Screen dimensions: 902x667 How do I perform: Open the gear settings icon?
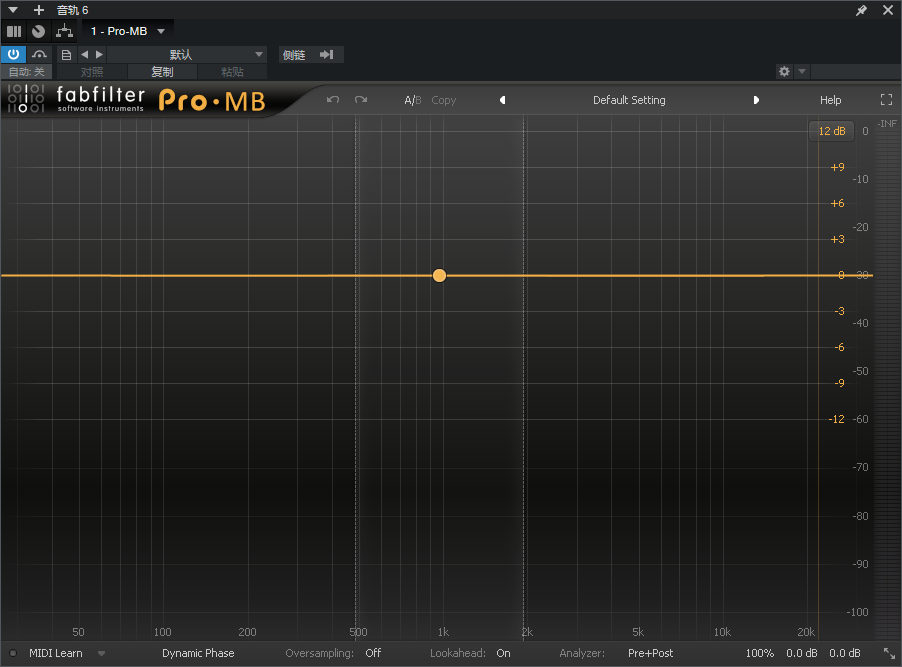(784, 71)
